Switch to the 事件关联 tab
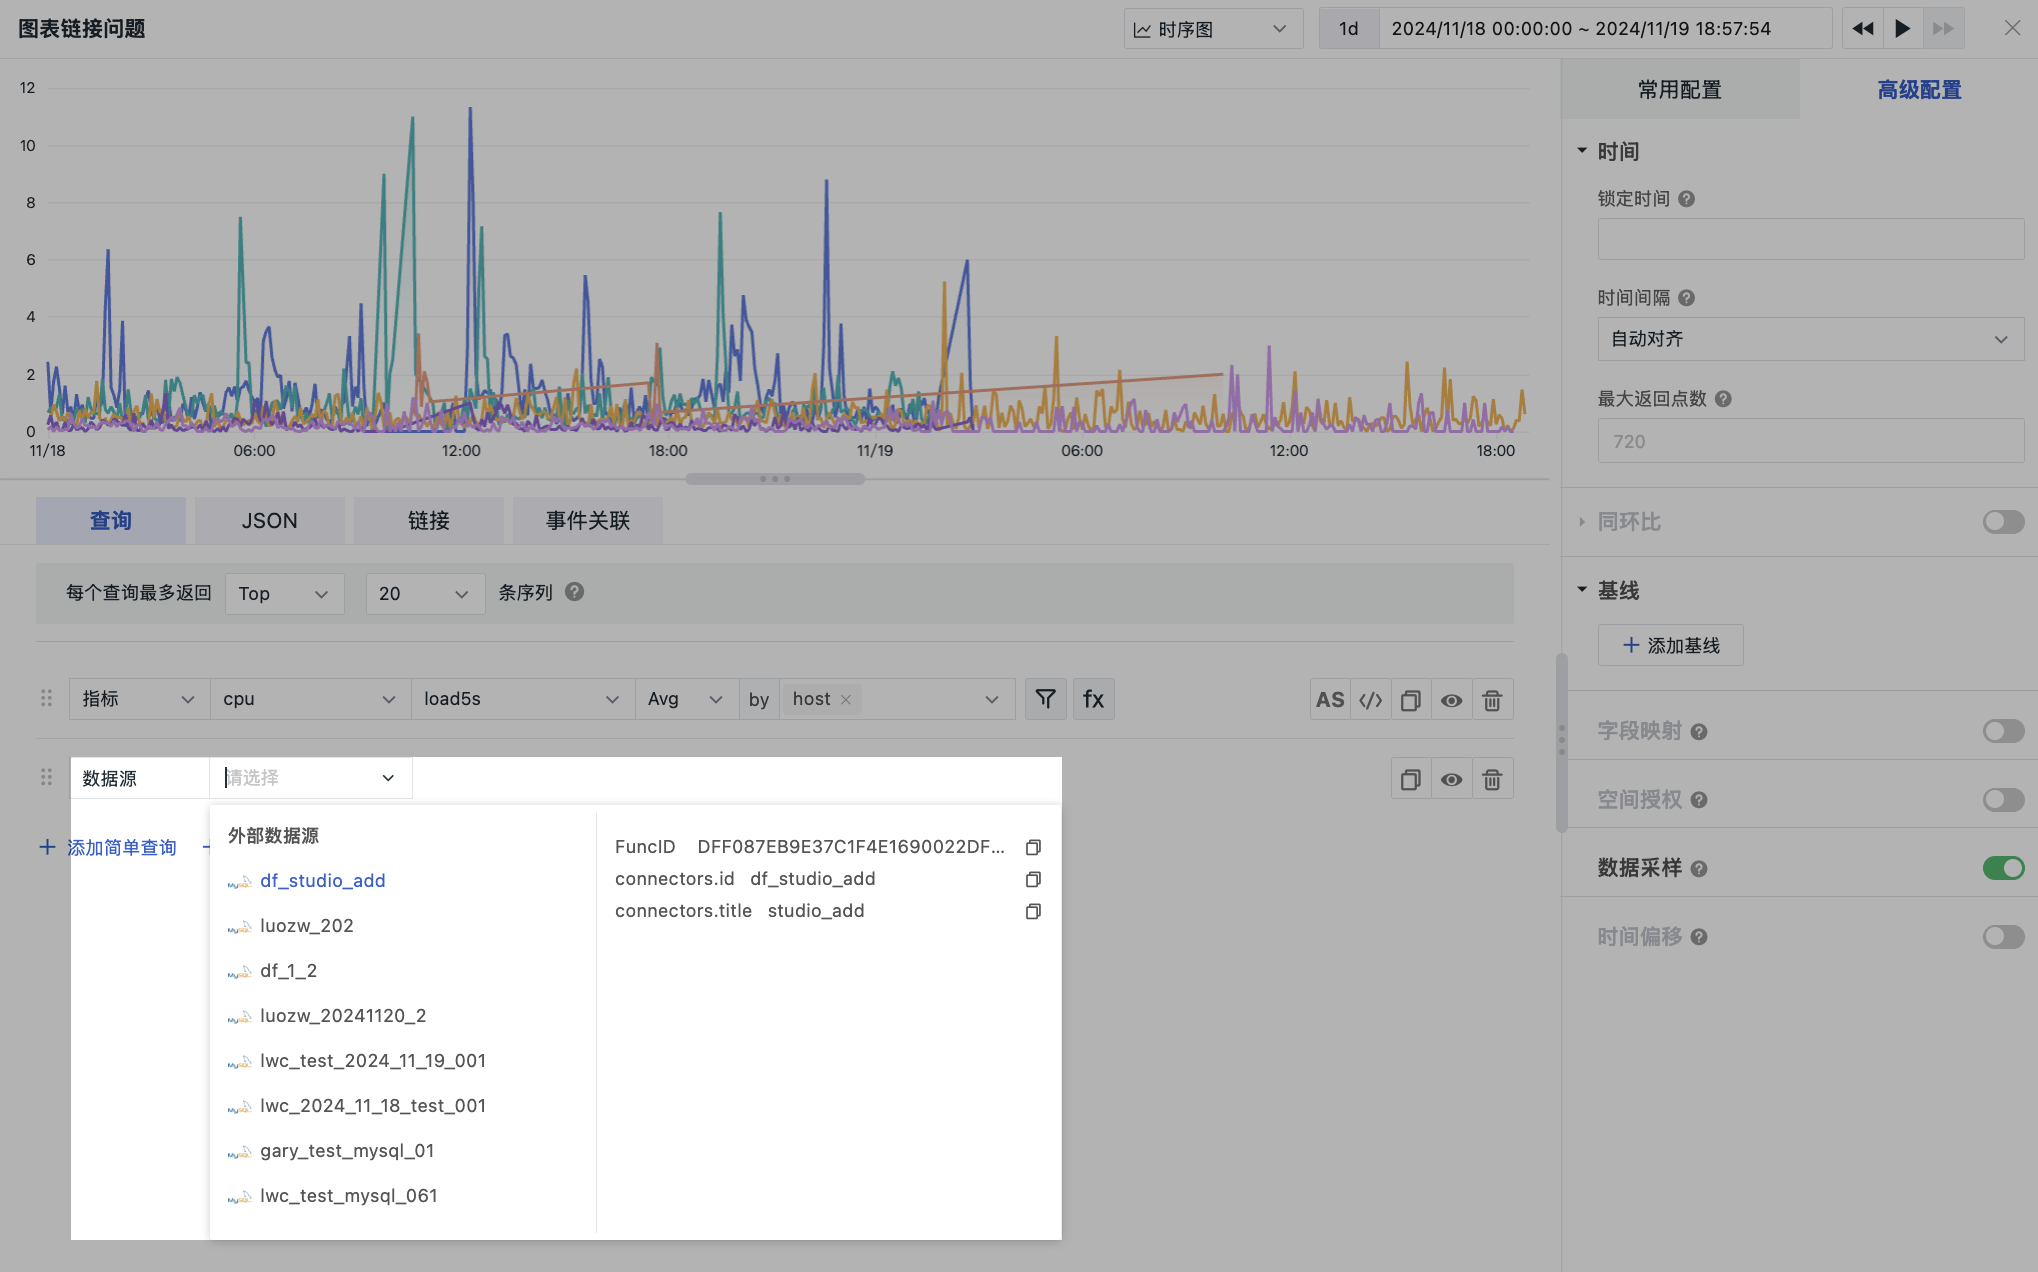Viewport: 2038px width, 1272px height. [x=588, y=521]
